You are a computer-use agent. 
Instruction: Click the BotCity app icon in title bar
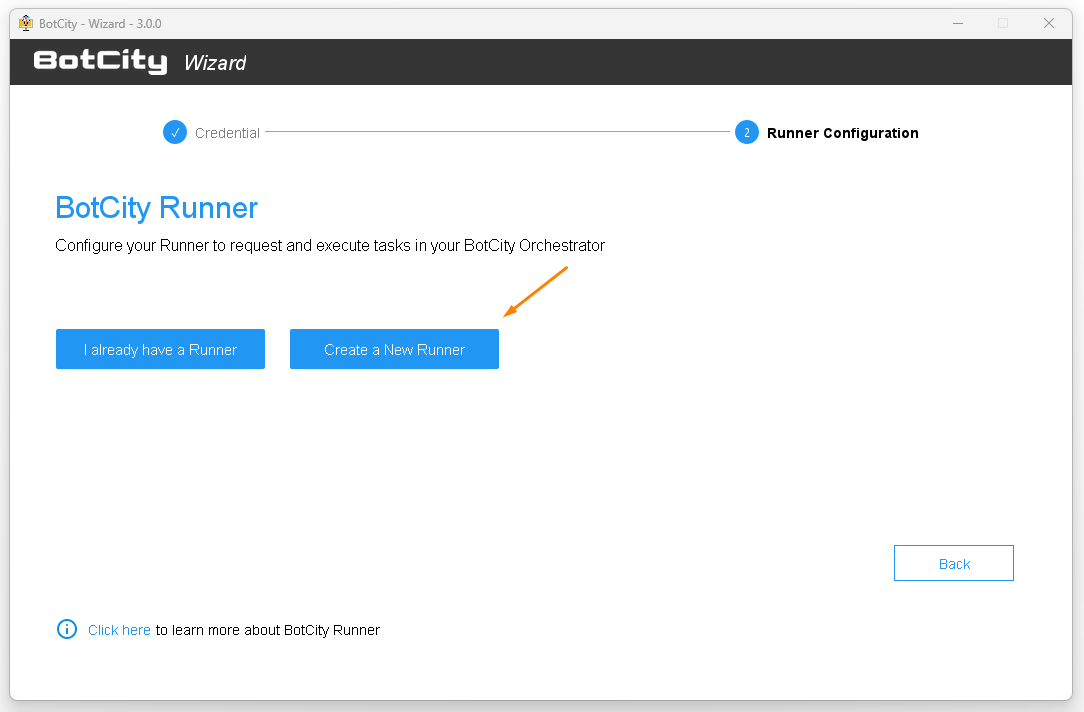[26, 23]
